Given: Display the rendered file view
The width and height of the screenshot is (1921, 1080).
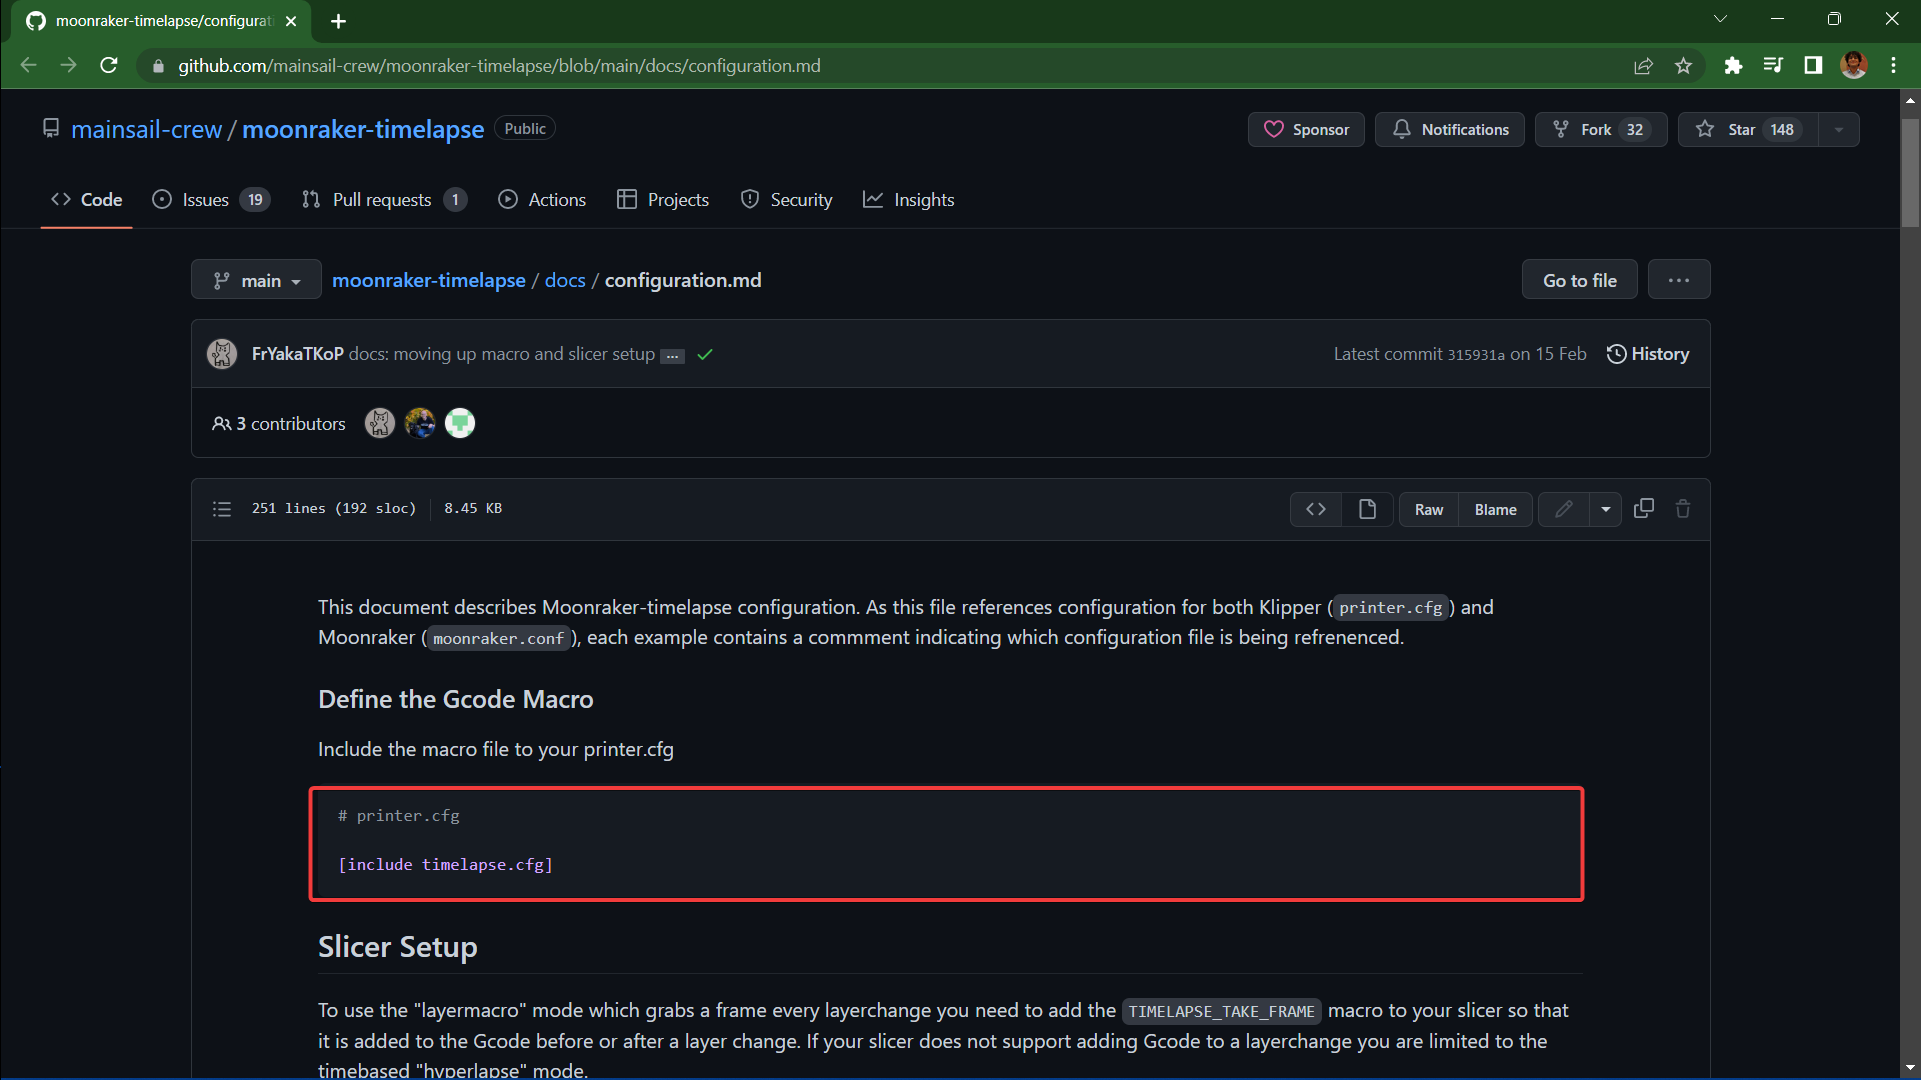Looking at the screenshot, I should tap(1367, 509).
